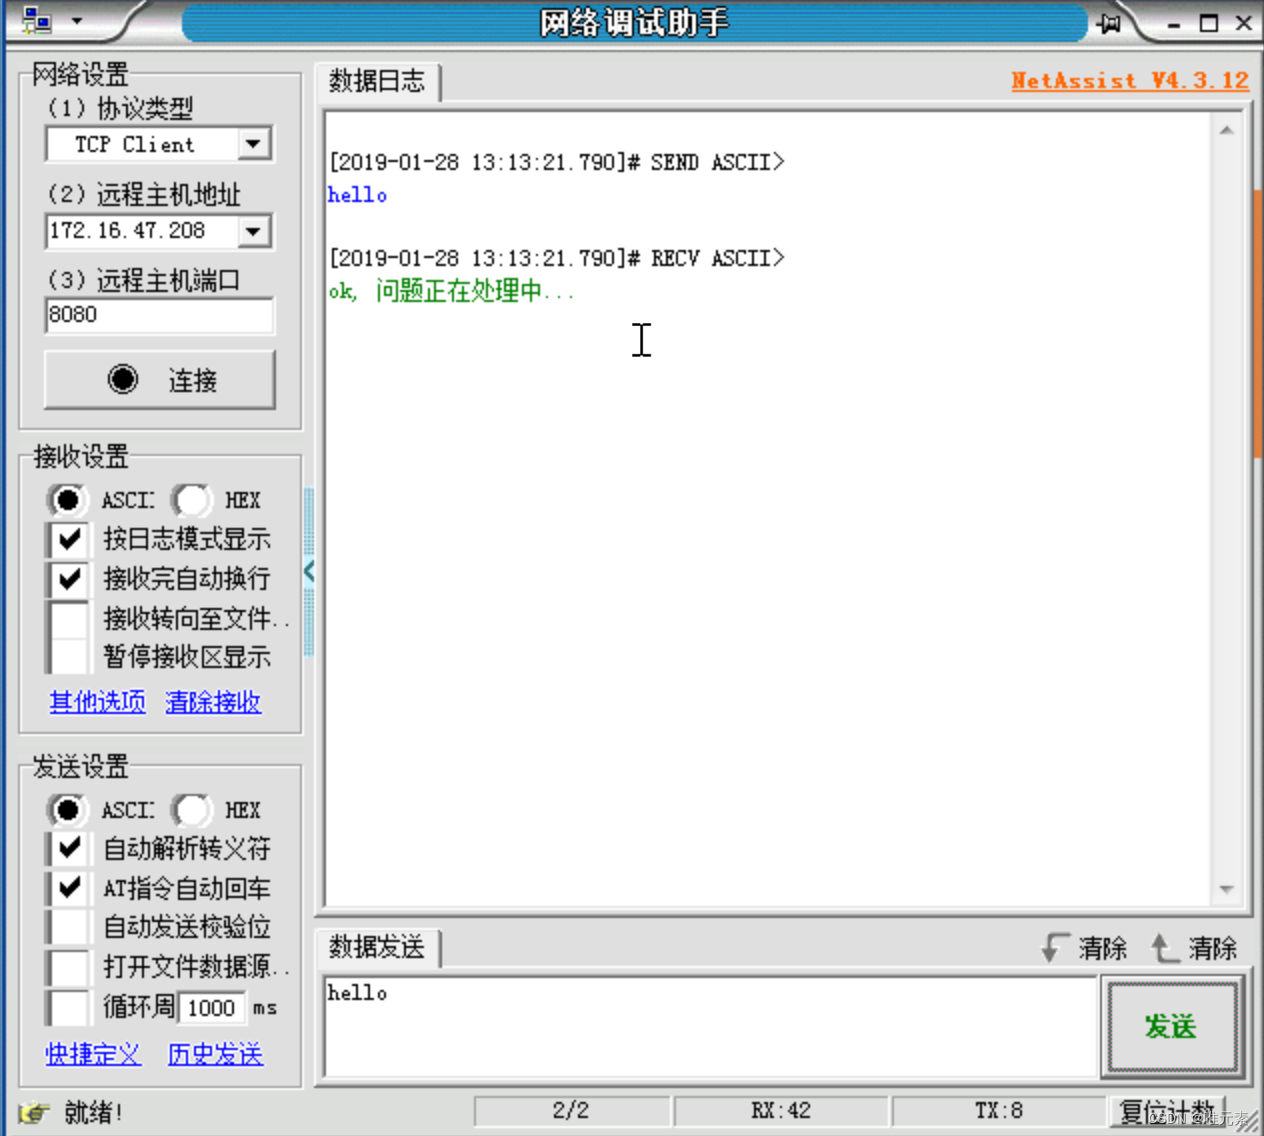Switch to the 数据日志 tab
This screenshot has width=1264, height=1136.
click(x=378, y=82)
